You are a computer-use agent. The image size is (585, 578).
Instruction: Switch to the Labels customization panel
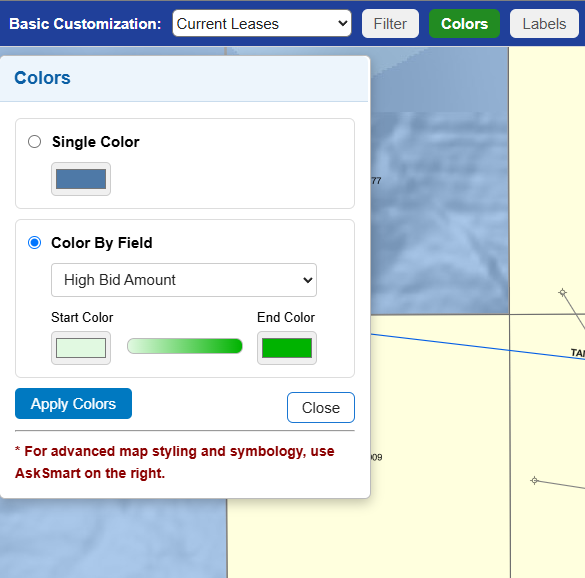544,24
